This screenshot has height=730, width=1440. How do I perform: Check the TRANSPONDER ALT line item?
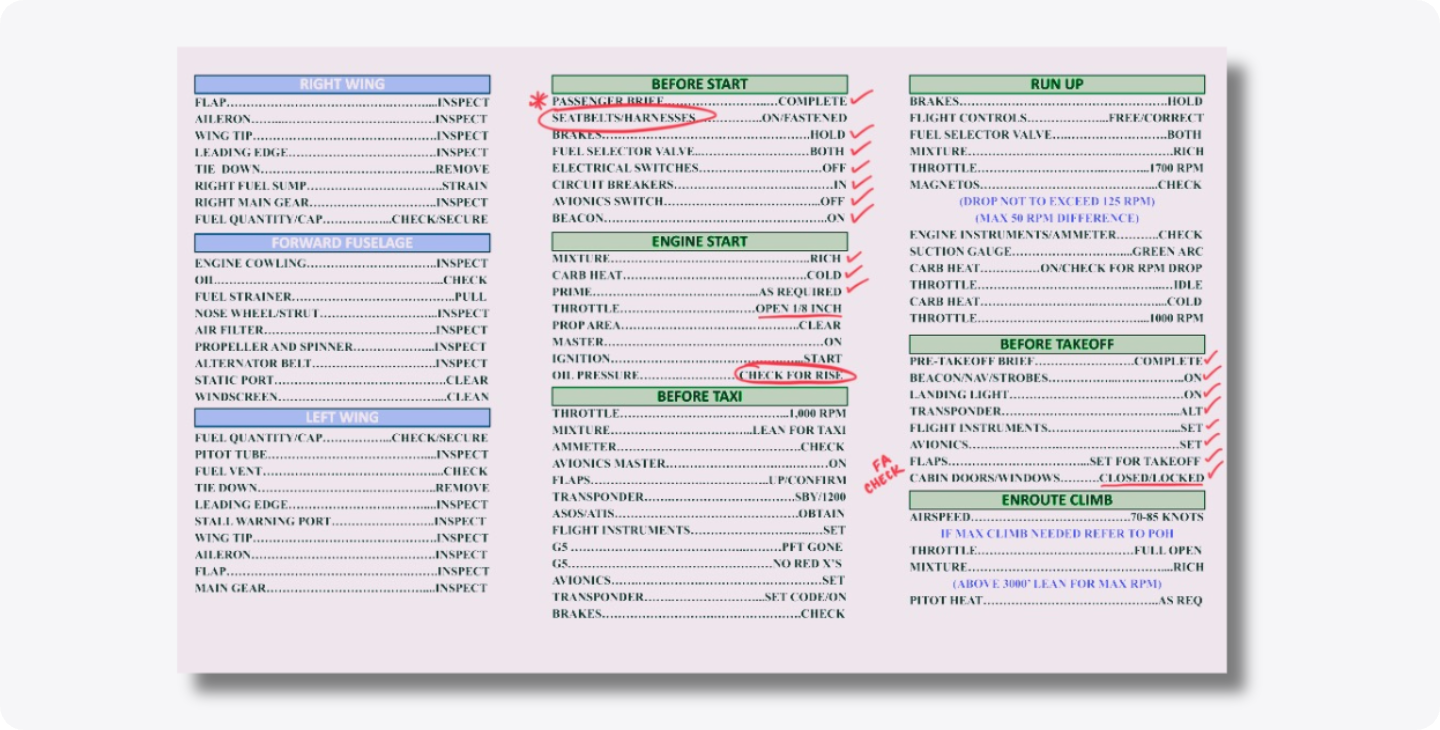click(1210, 406)
